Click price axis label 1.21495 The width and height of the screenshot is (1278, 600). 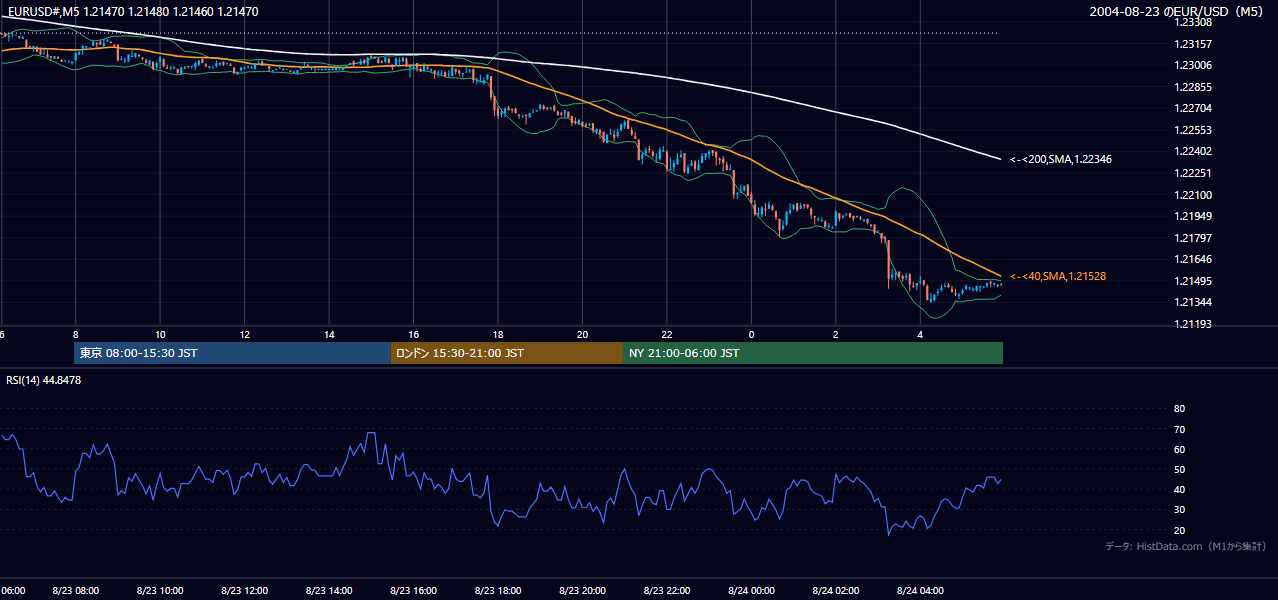[x=1192, y=281]
